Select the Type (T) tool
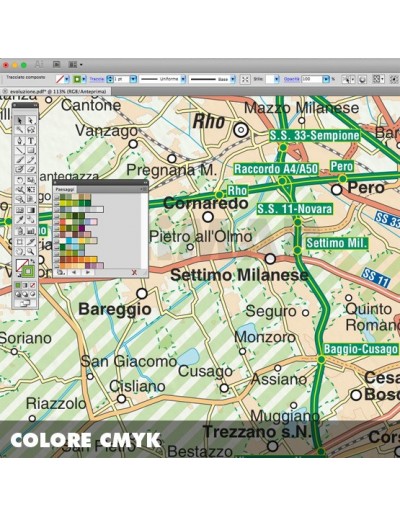 tap(31, 140)
